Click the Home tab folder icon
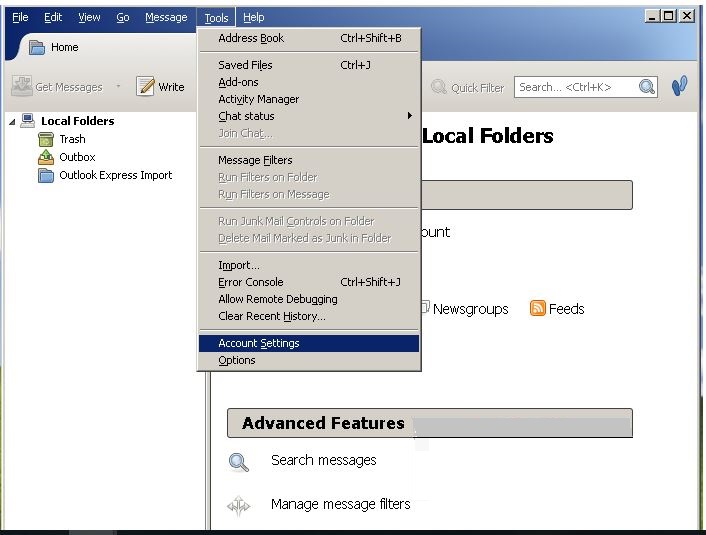The width and height of the screenshot is (706, 535). pyautogui.click(x=36, y=47)
